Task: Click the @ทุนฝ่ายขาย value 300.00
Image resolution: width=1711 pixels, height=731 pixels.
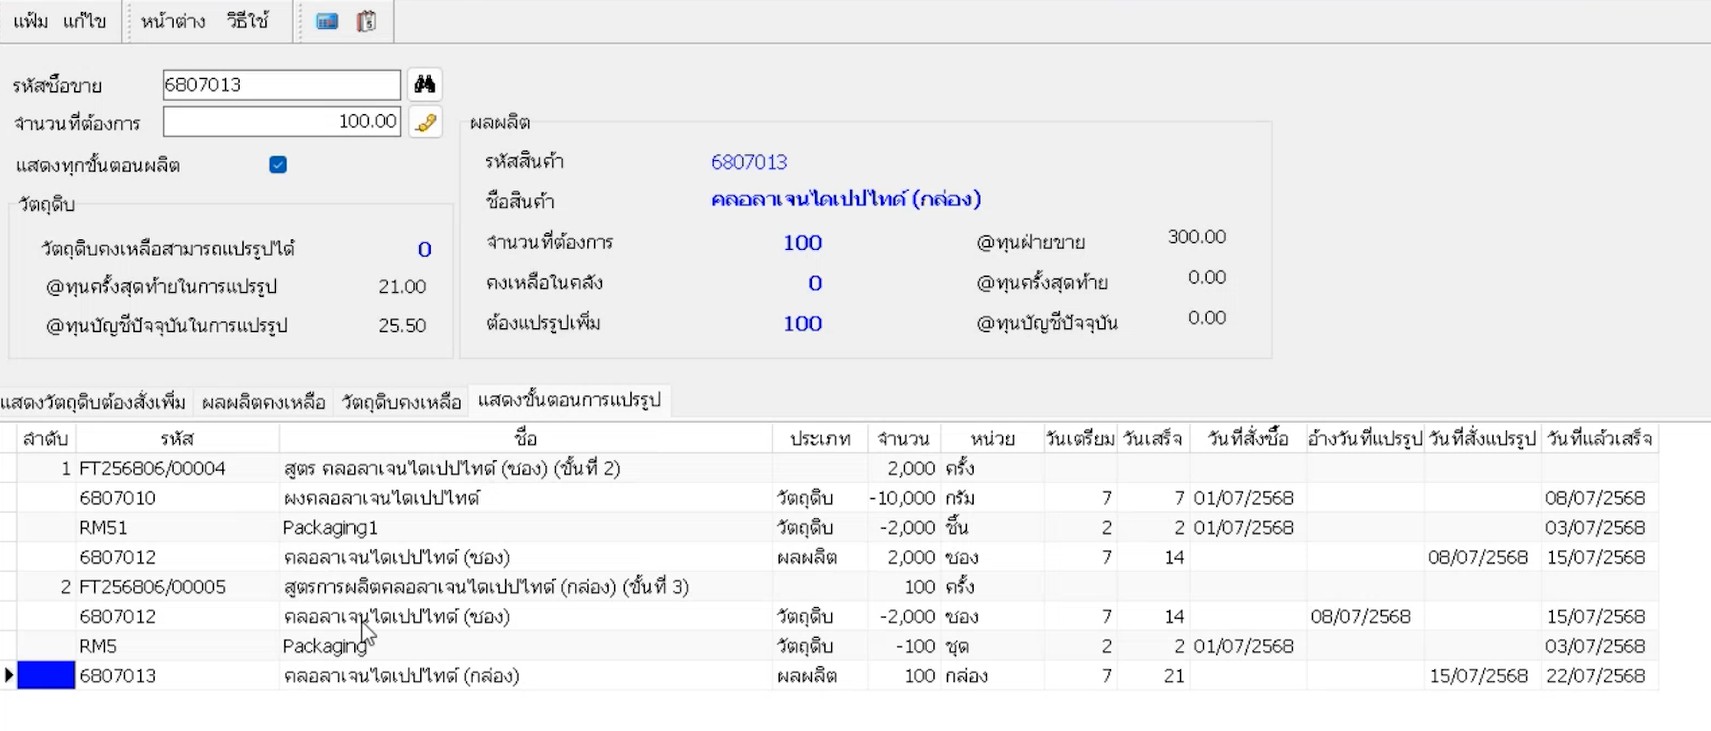Action: click(x=1196, y=237)
